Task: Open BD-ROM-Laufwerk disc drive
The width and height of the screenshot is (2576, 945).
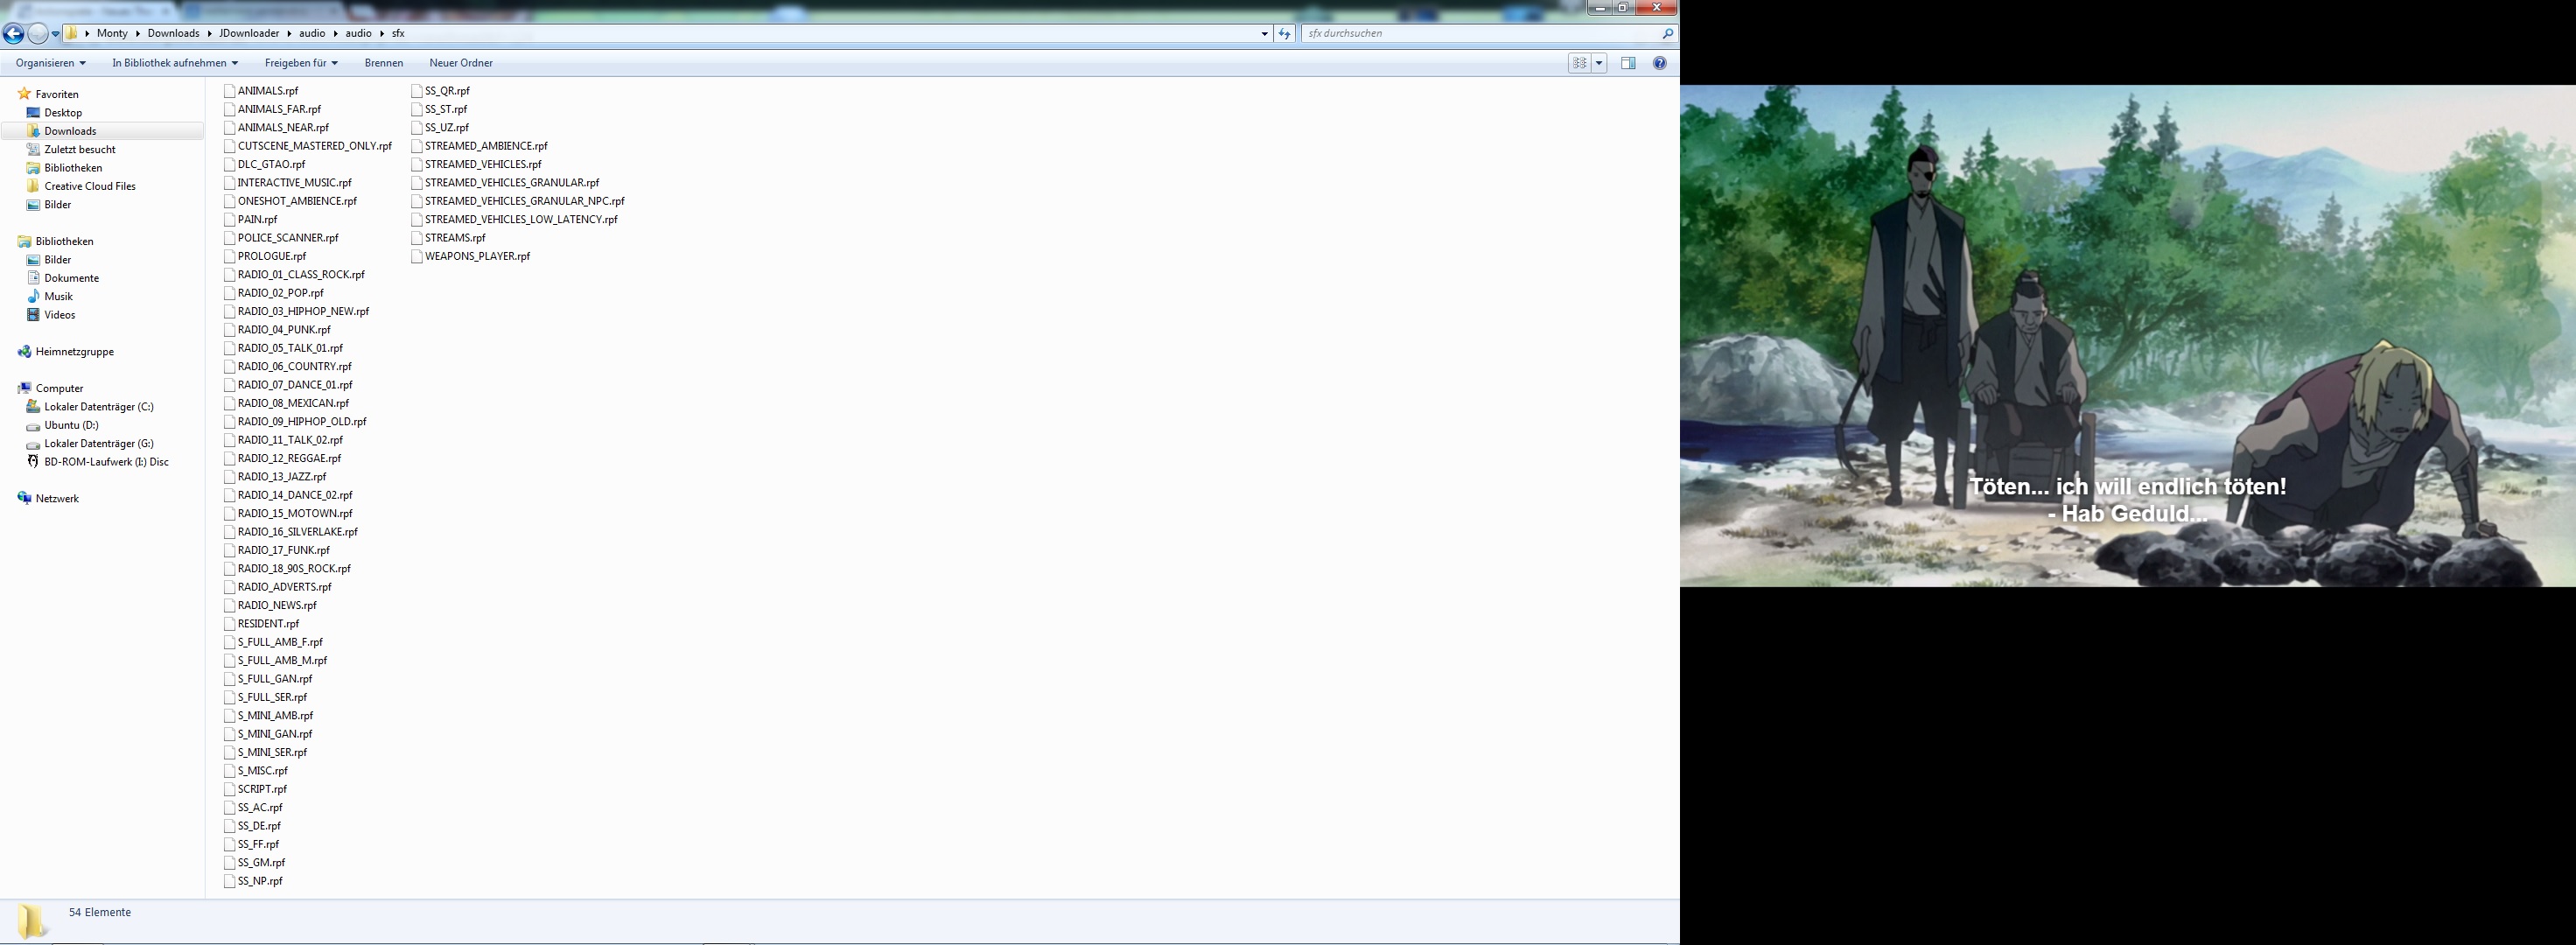Action: (106, 462)
